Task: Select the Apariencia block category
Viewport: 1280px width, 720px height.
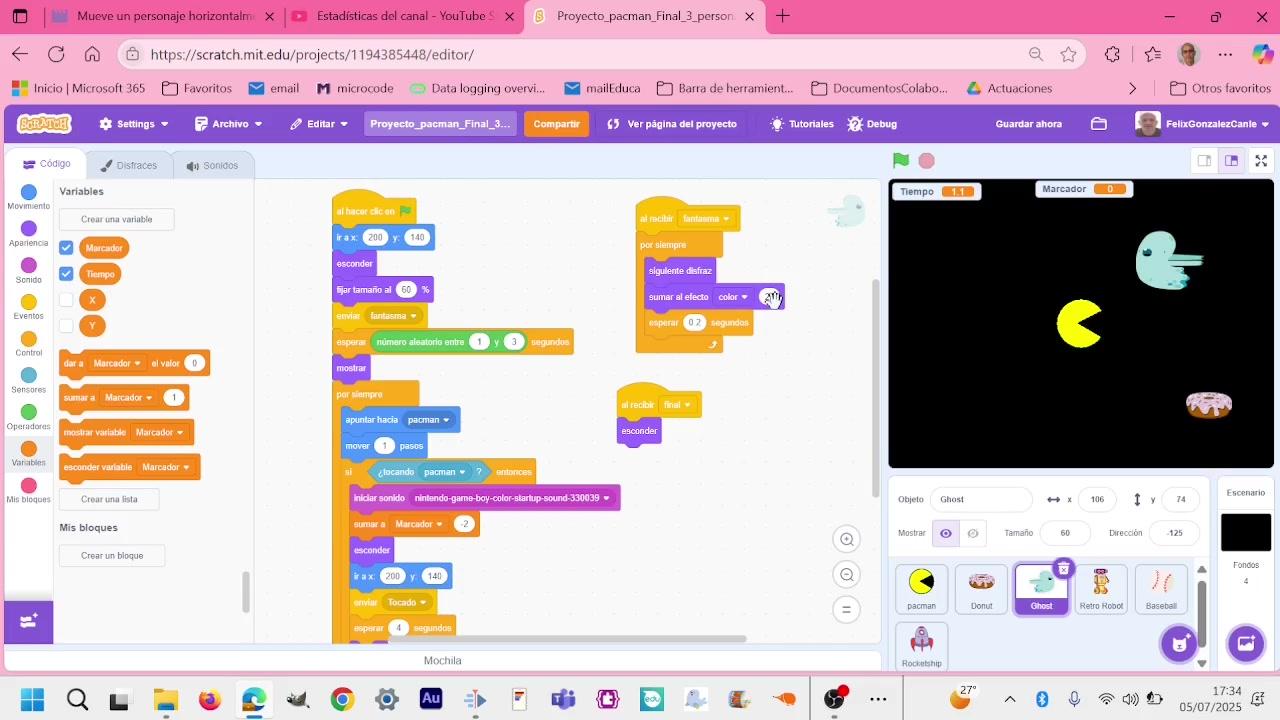Action: [28, 234]
